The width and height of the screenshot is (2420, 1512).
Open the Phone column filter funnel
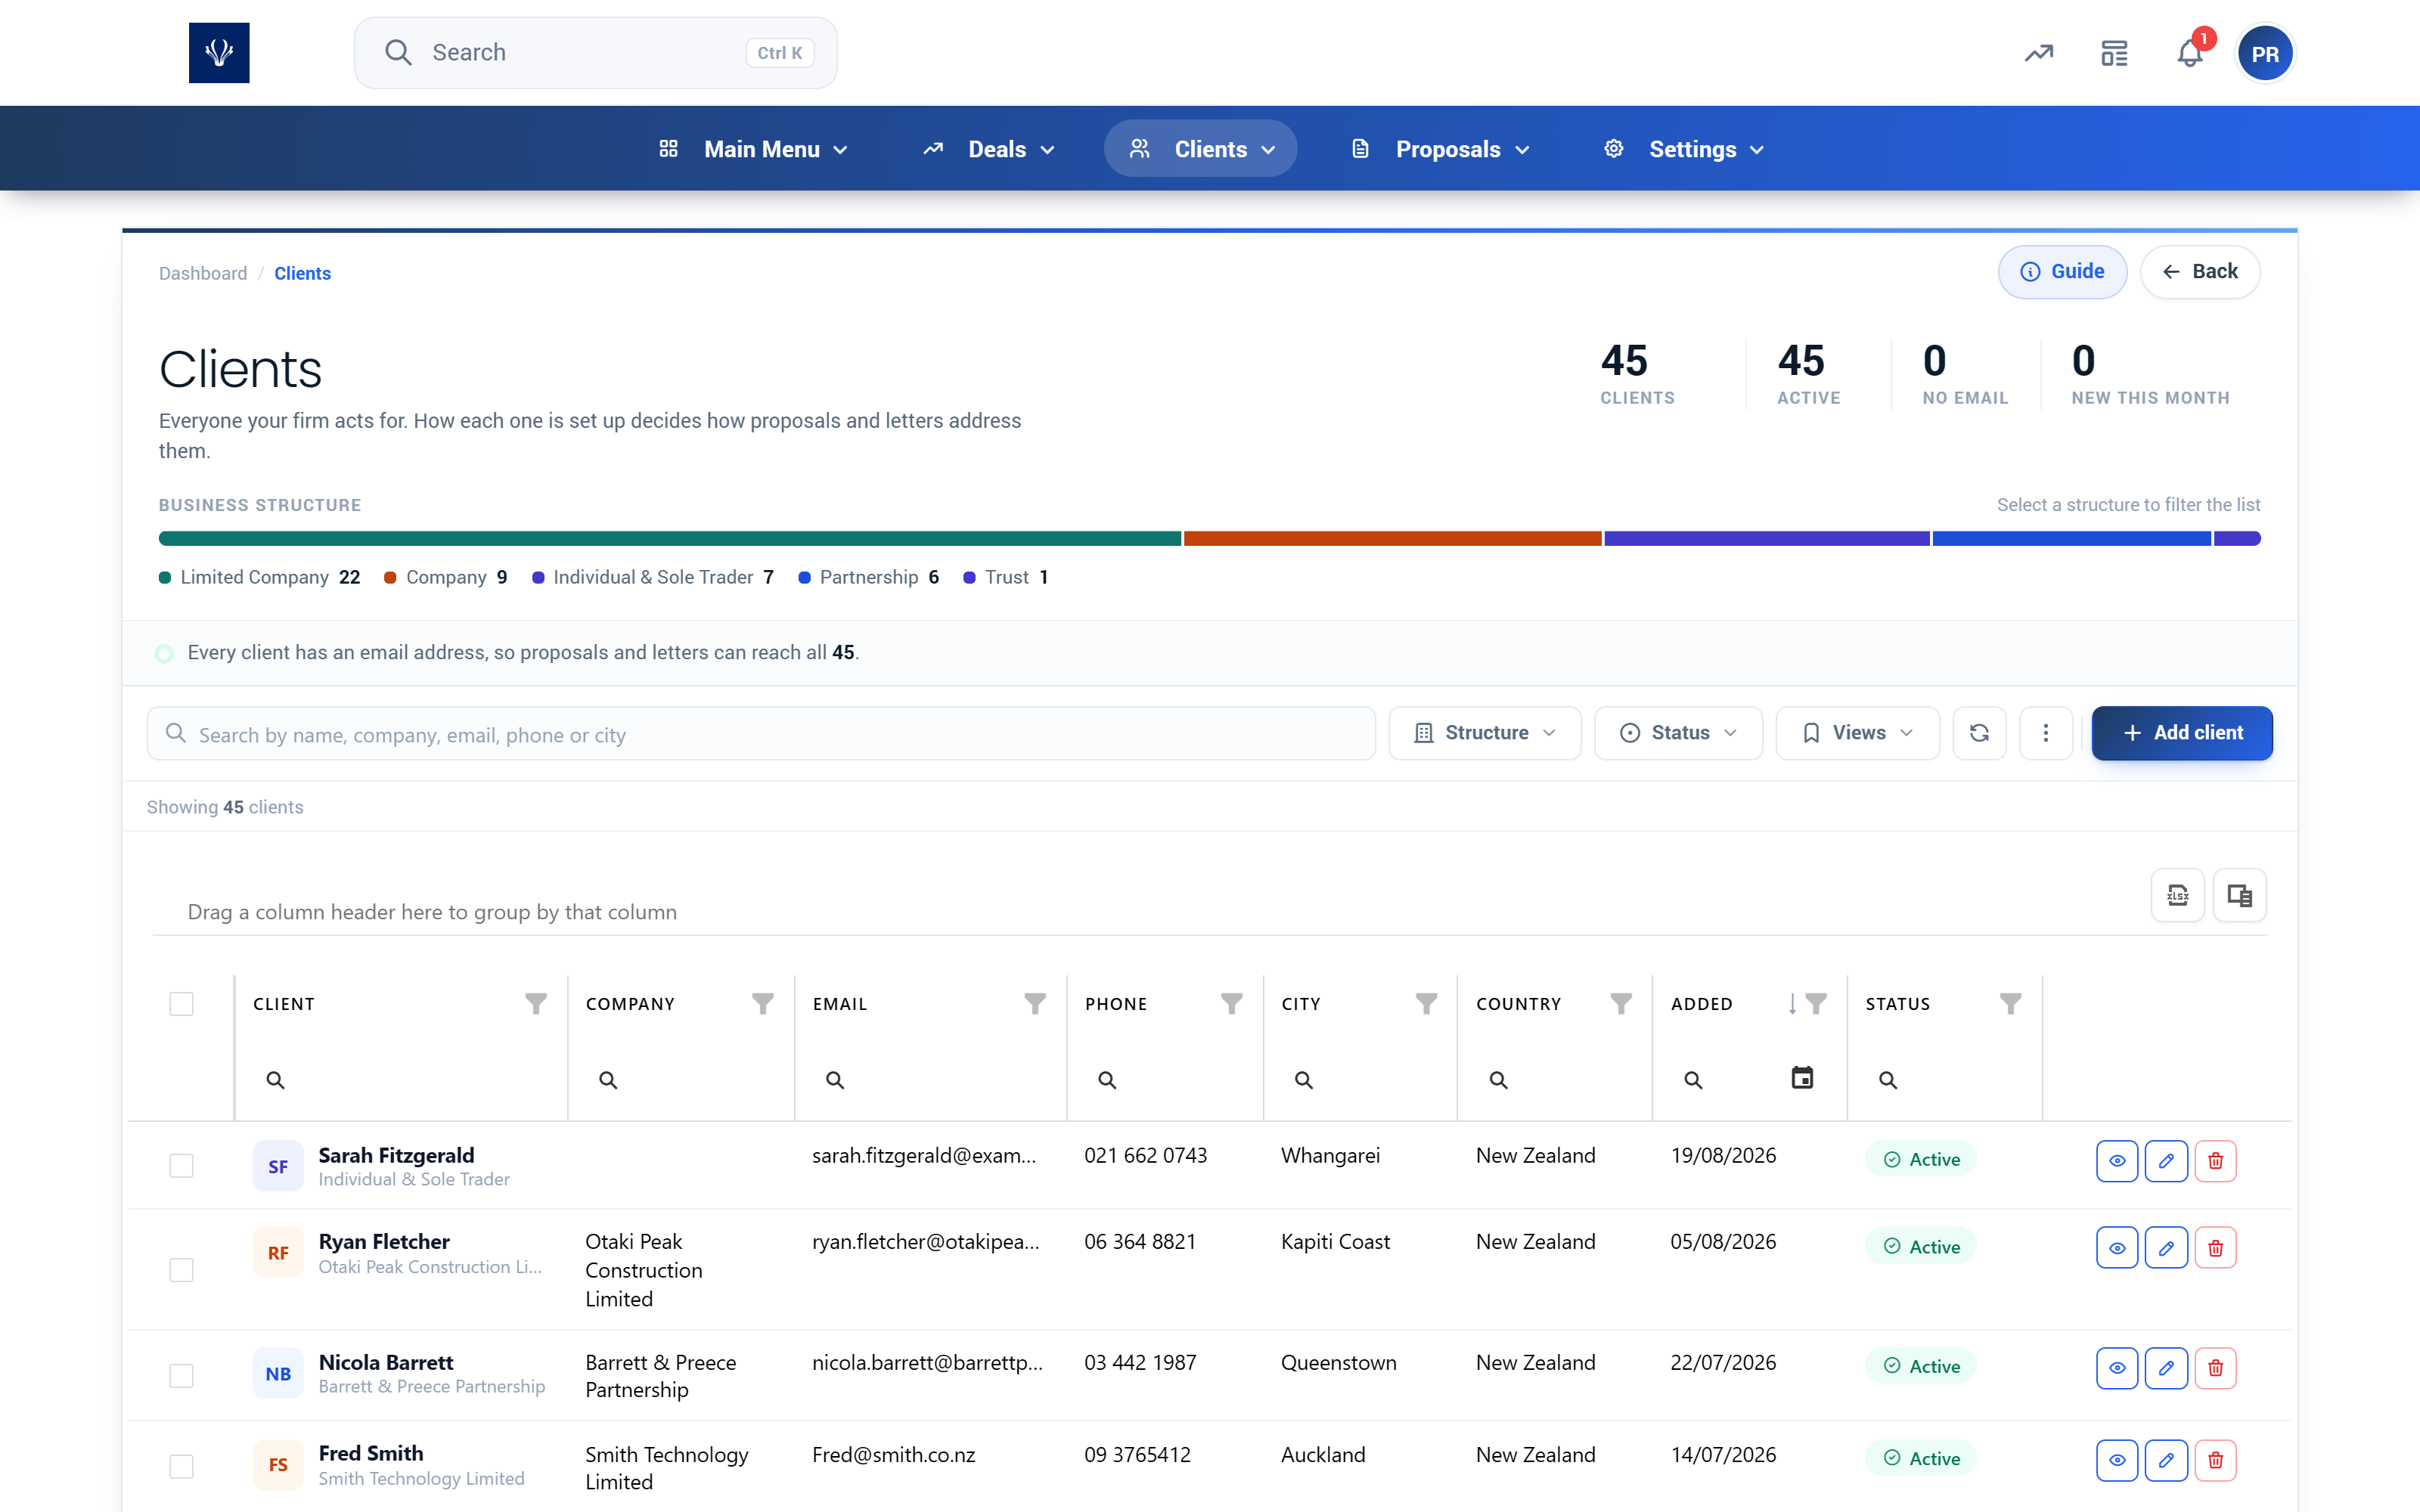click(x=1232, y=1003)
